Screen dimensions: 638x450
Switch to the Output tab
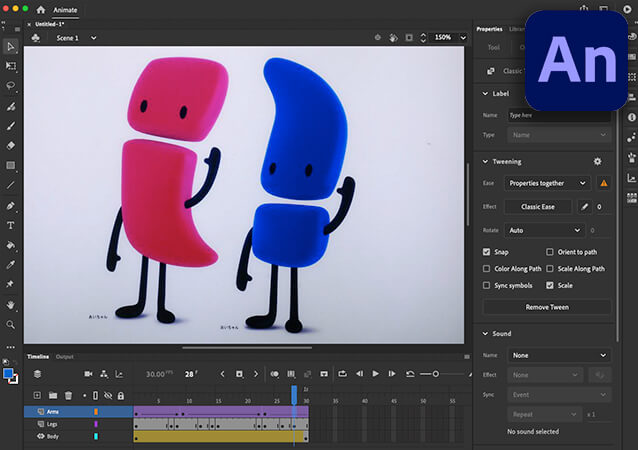(65, 356)
